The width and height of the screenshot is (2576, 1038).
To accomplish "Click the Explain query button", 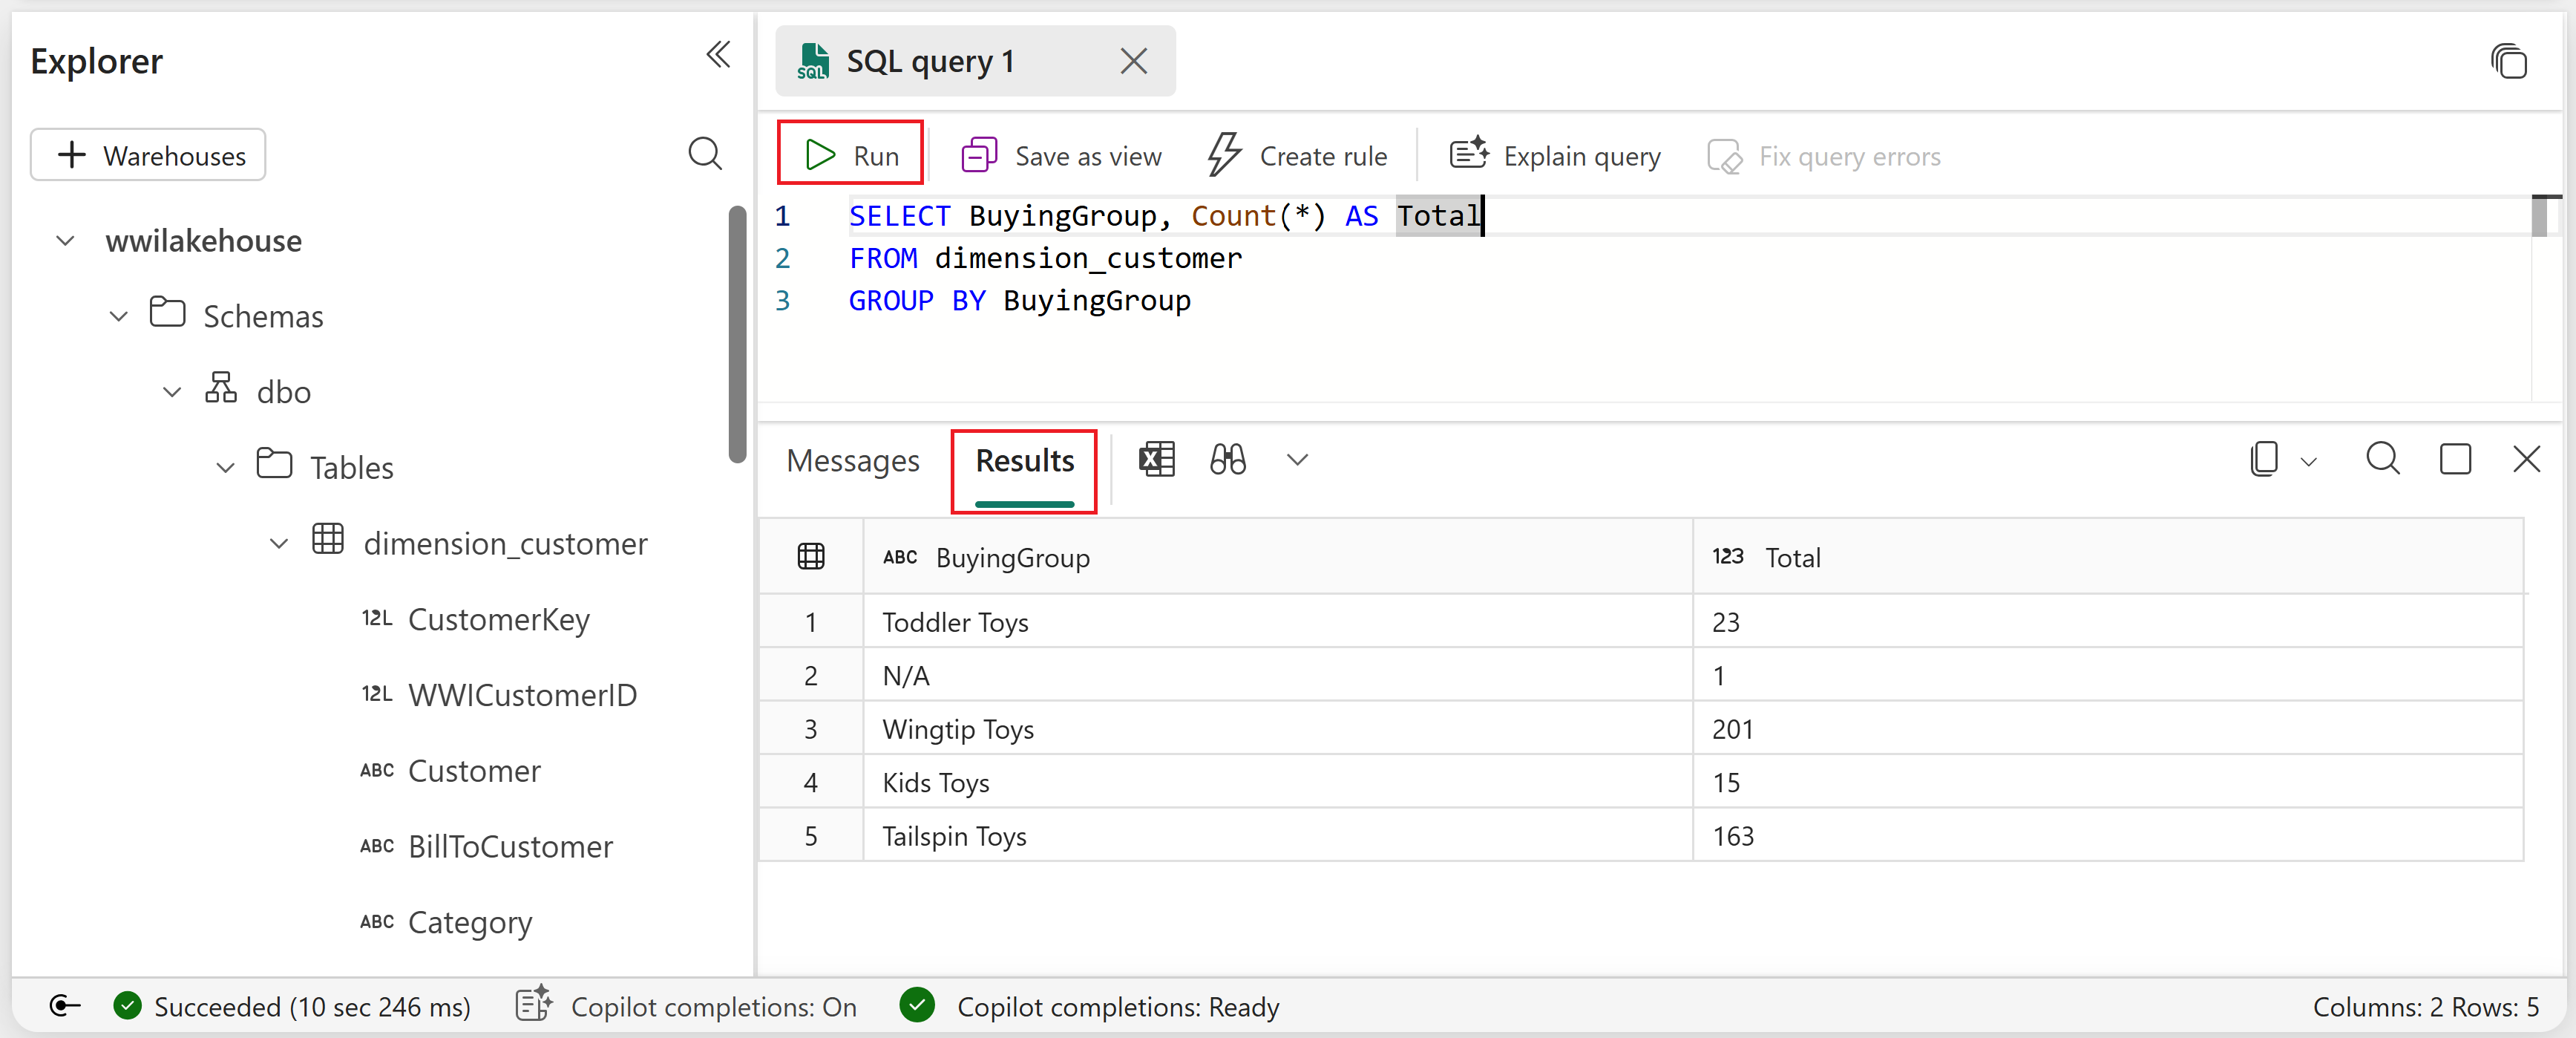I will (x=1555, y=156).
